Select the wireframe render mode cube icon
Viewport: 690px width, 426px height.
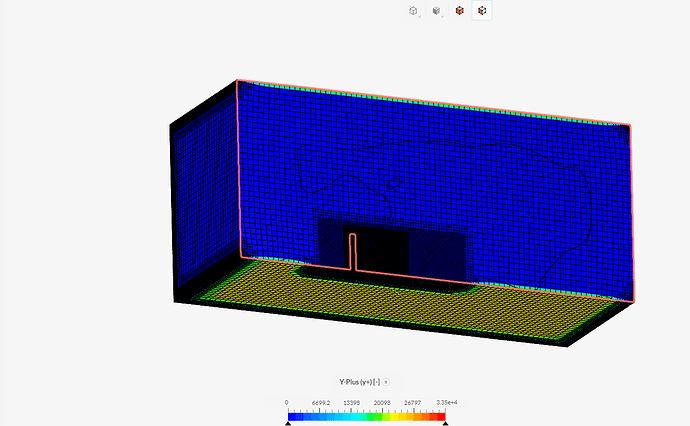click(413, 11)
